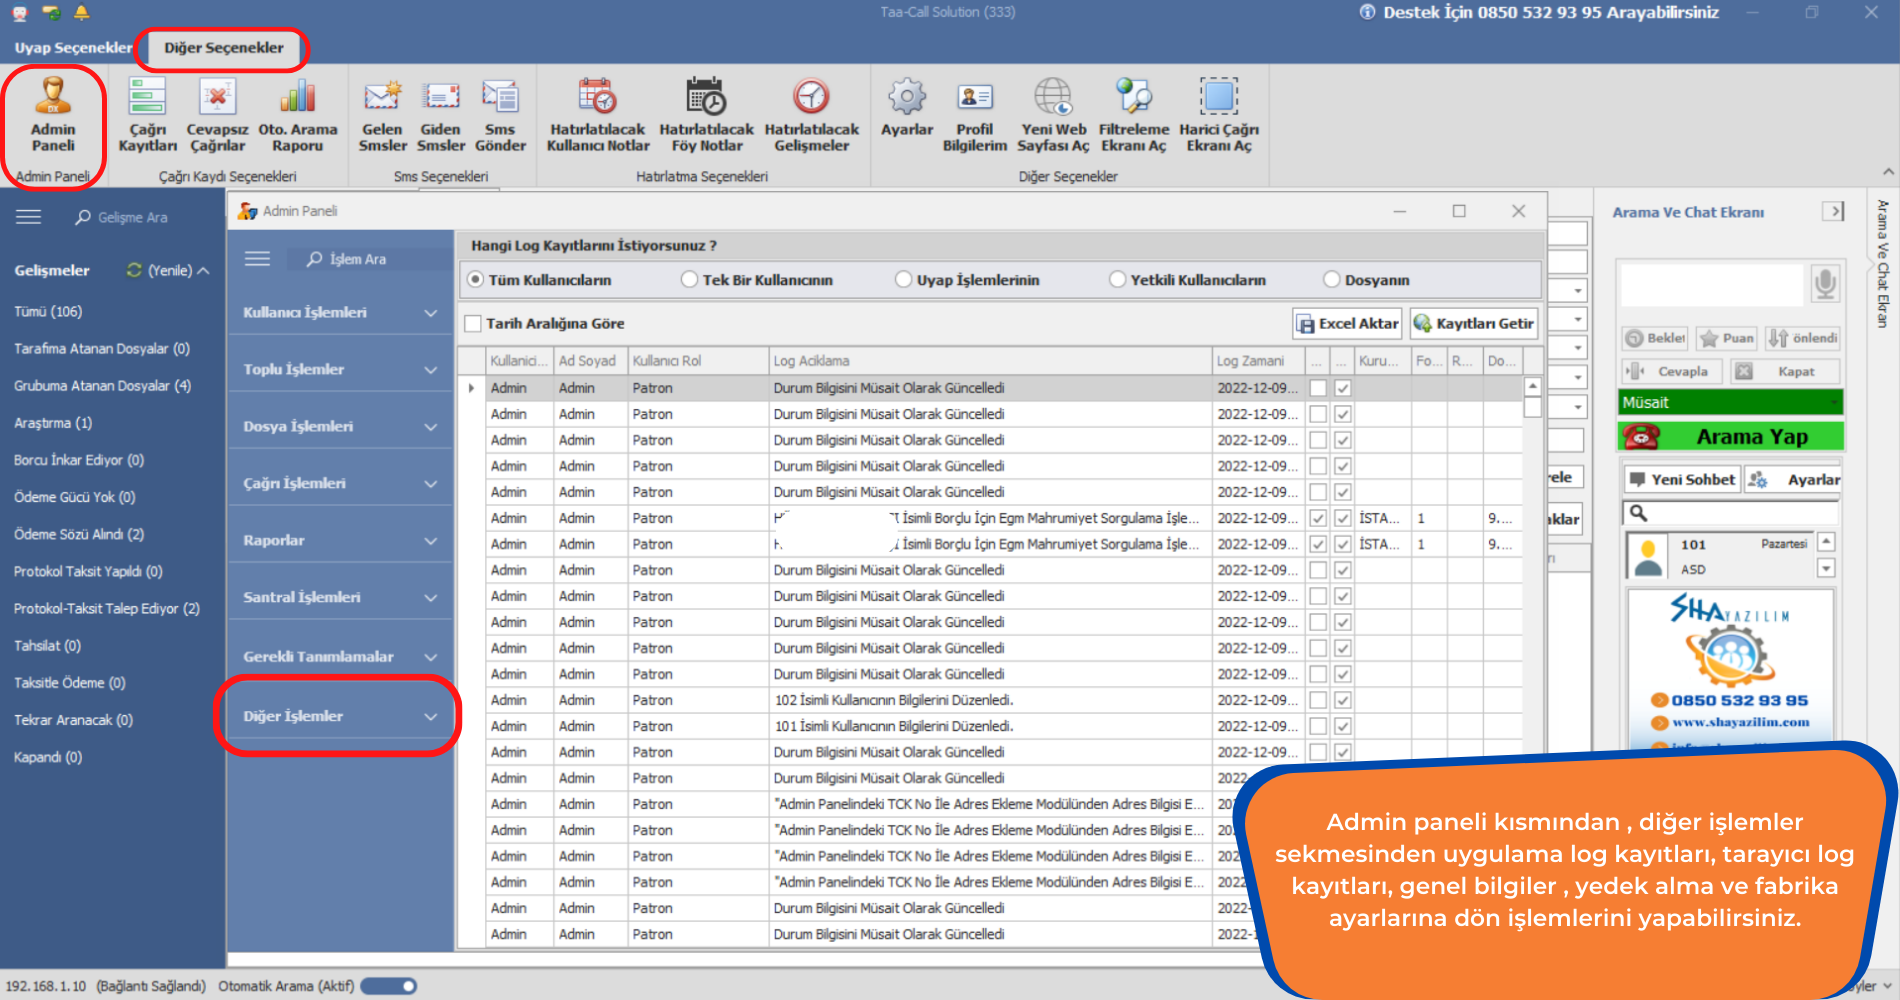Image resolution: width=1900 pixels, height=1000 pixels.
Task: Switch to Uyap Seçenekler tab
Action: [x=72, y=48]
